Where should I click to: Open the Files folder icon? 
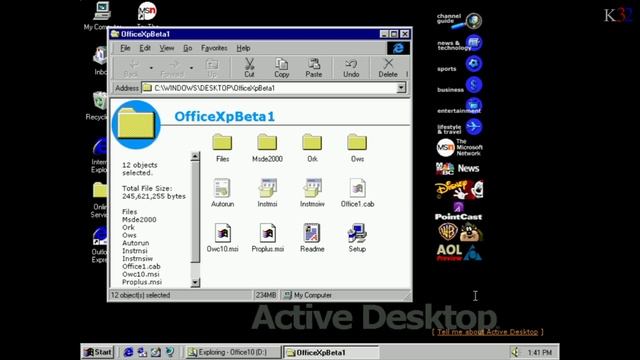coord(222,142)
